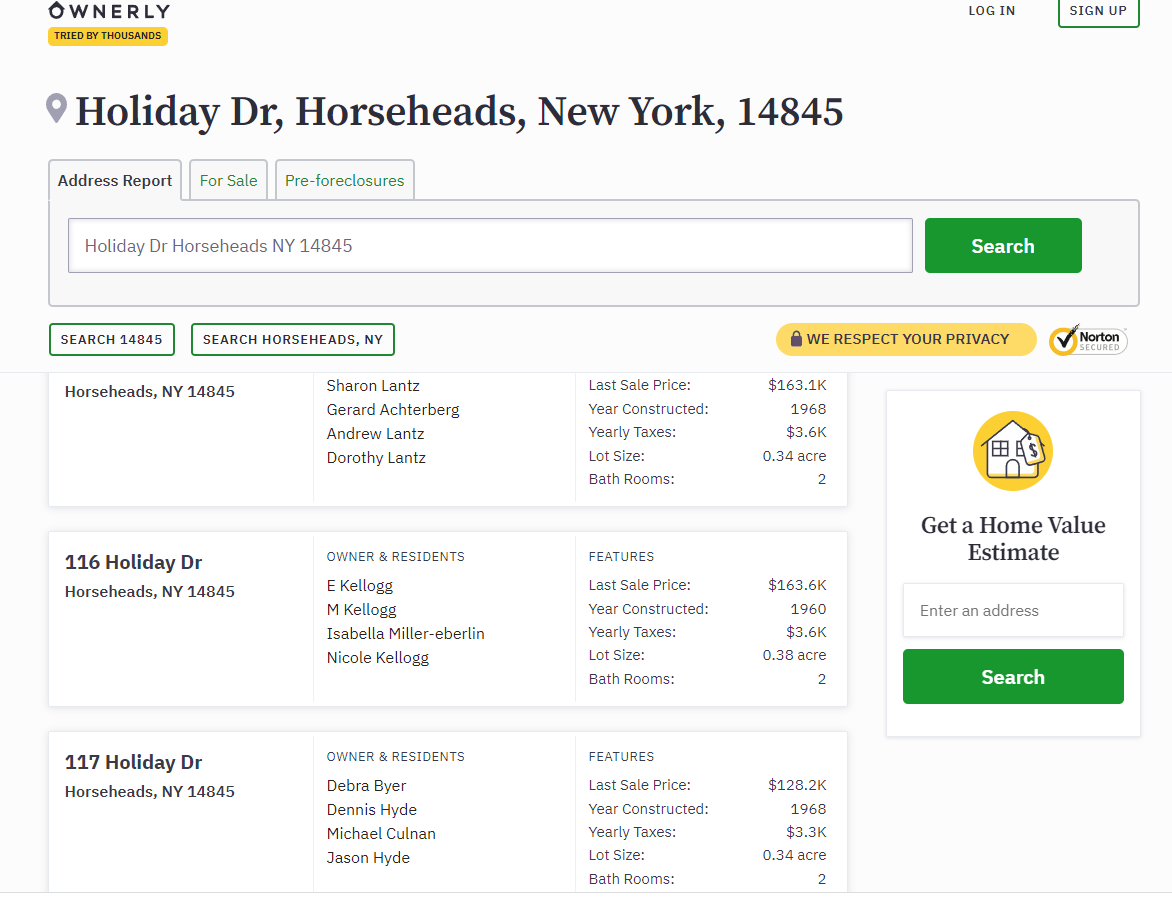The height and width of the screenshot is (898, 1172).
Task: Open the 117 Holiday Dr listing
Action: click(133, 763)
